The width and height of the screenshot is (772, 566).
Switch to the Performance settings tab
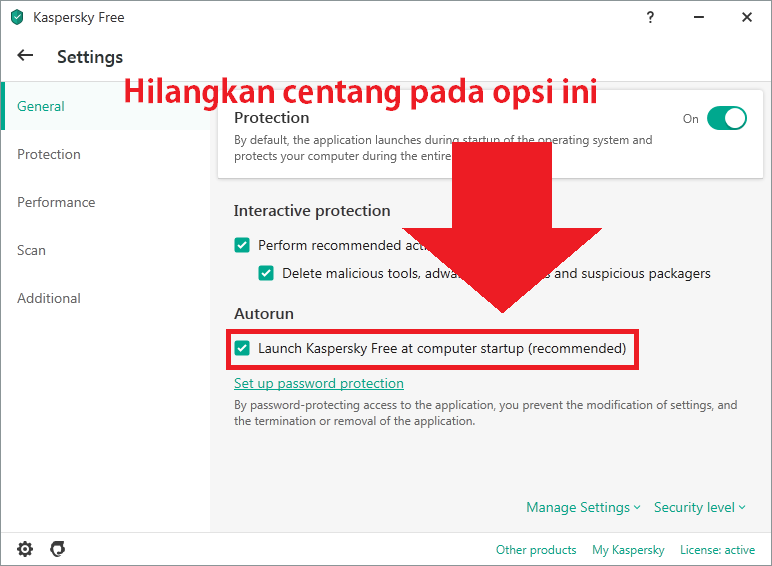point(105,202)
